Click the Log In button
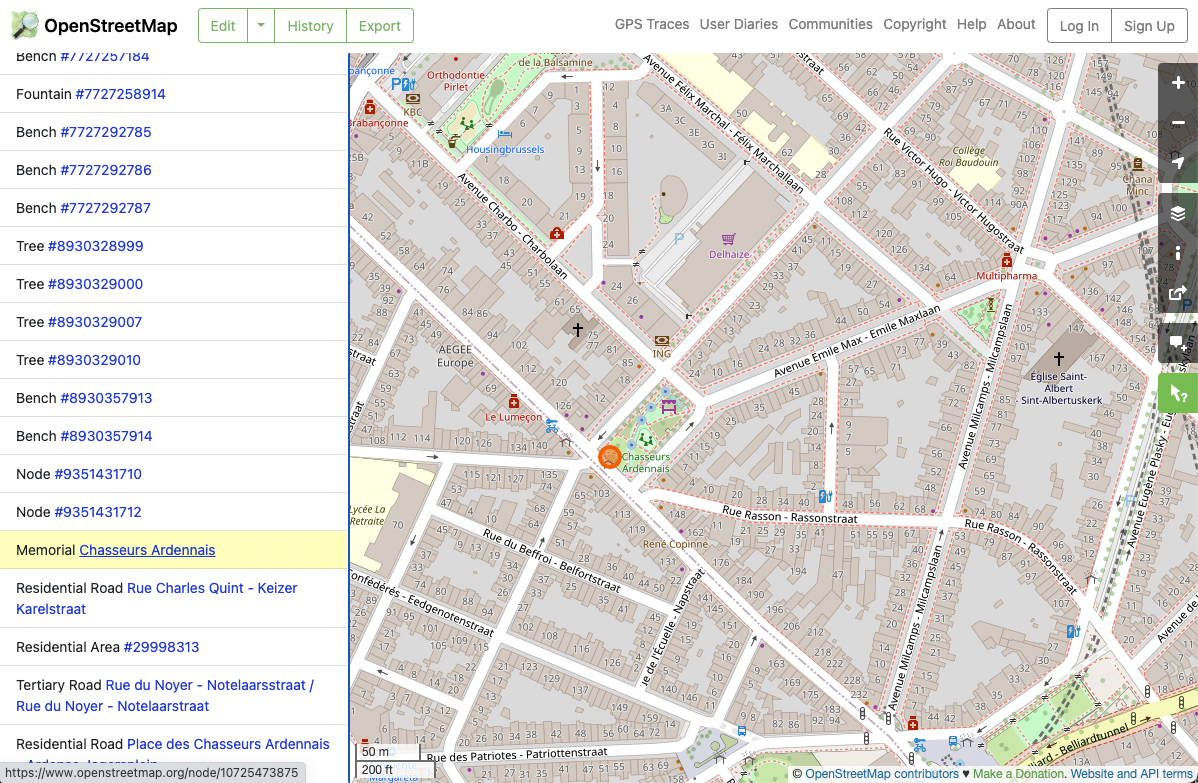The image size is (1198, 783). point(1079,25)
